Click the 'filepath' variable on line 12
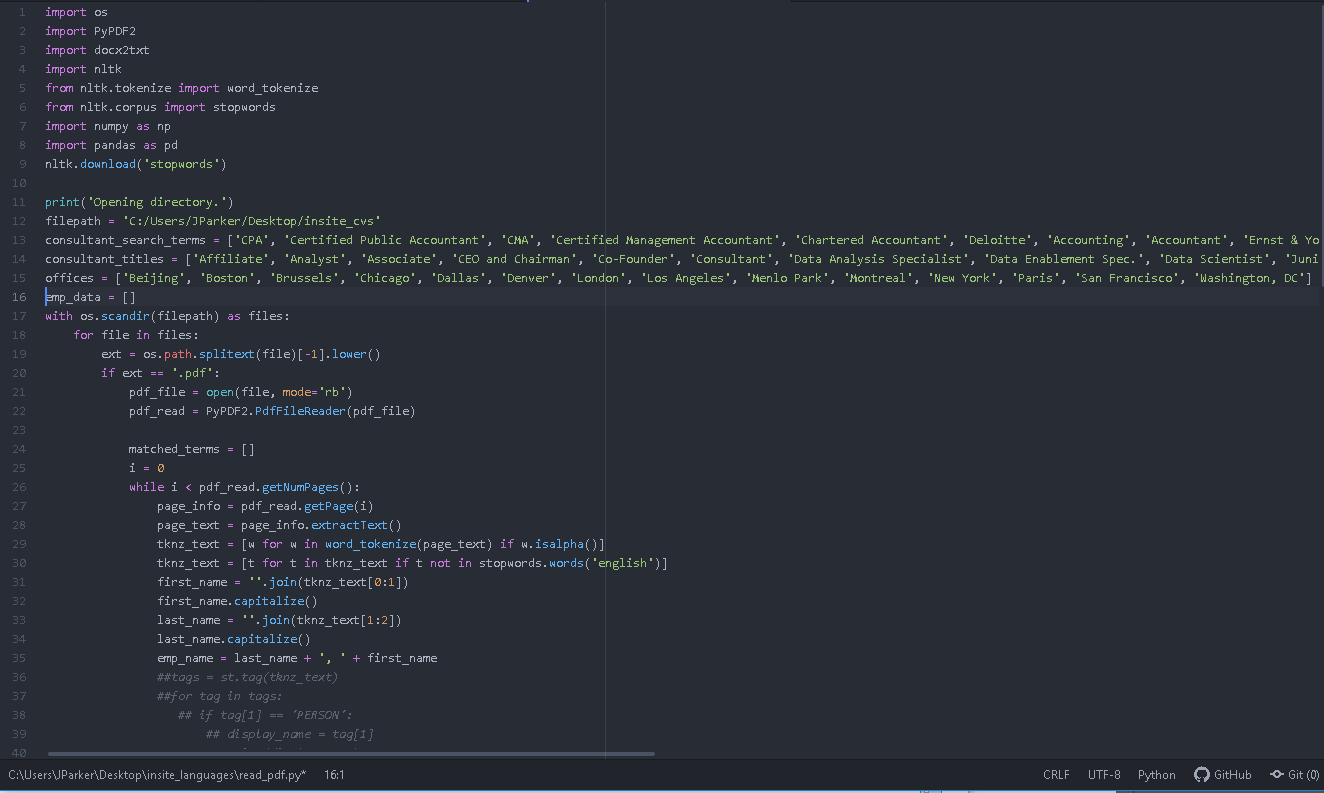The image size is (1324, 793). 73,221
